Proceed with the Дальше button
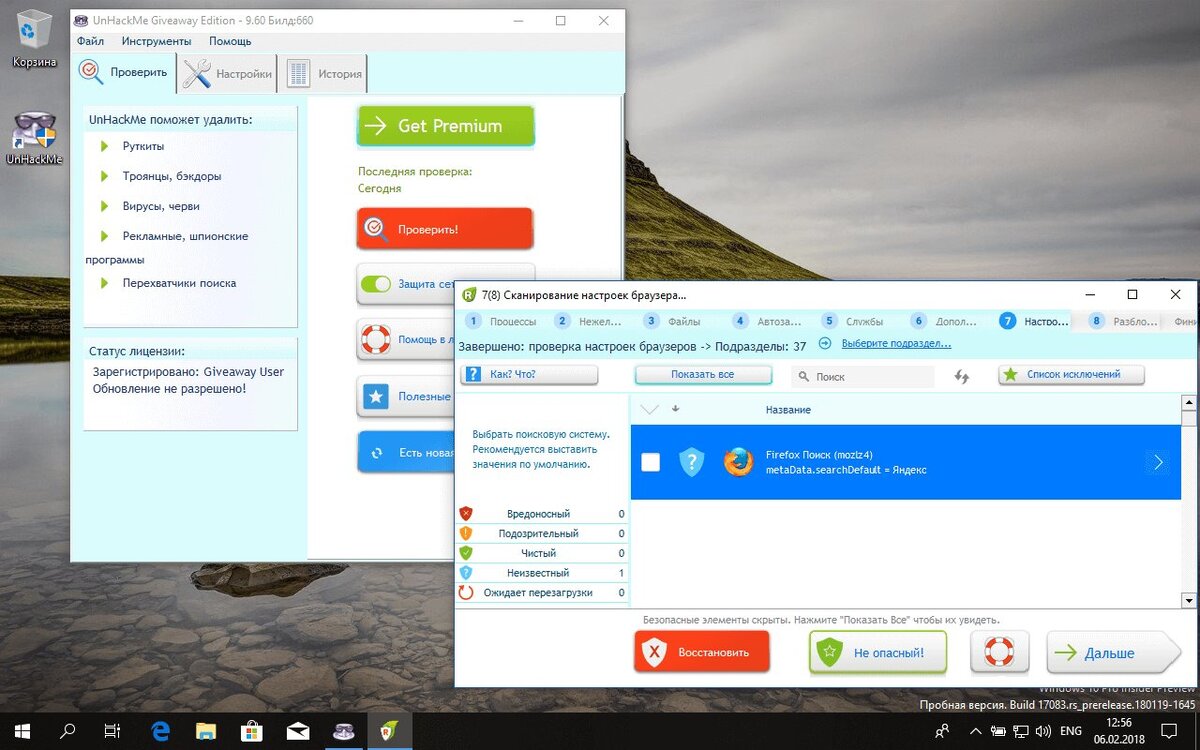This screenshot has height=750, width=1200. (x=1112, y=652)
